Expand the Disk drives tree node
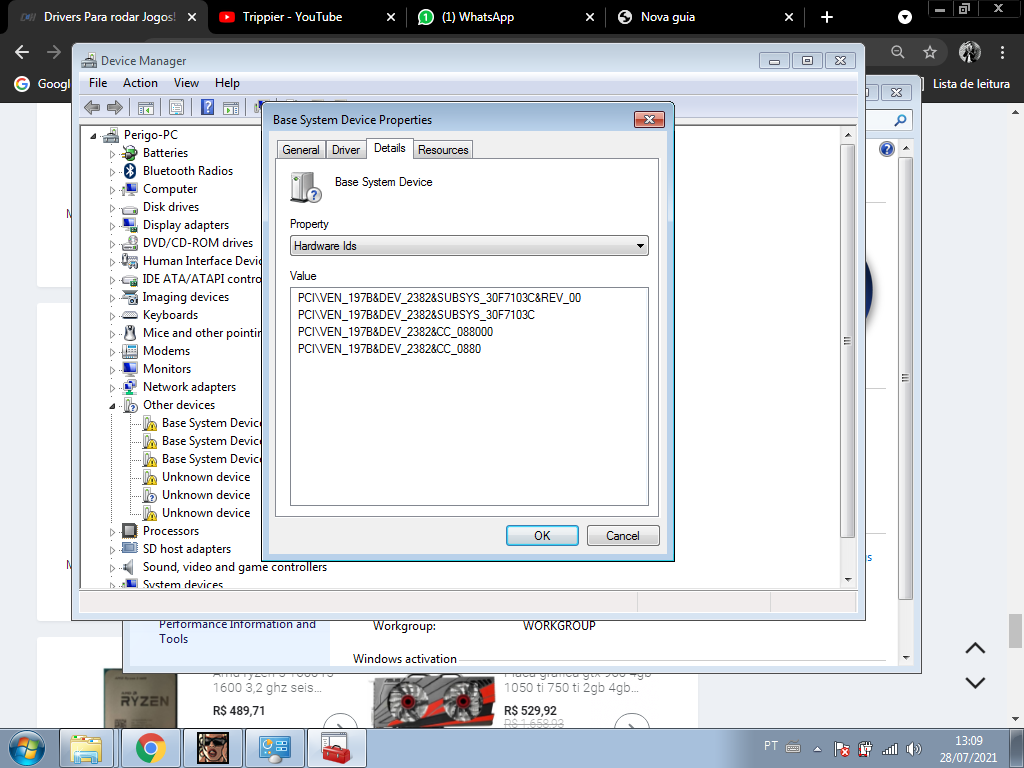 tap(112, 208)
